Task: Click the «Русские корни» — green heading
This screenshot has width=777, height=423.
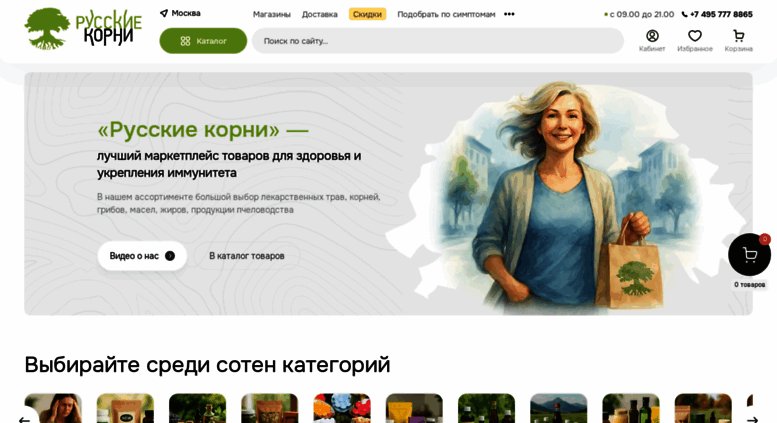Action: (203, 130)
